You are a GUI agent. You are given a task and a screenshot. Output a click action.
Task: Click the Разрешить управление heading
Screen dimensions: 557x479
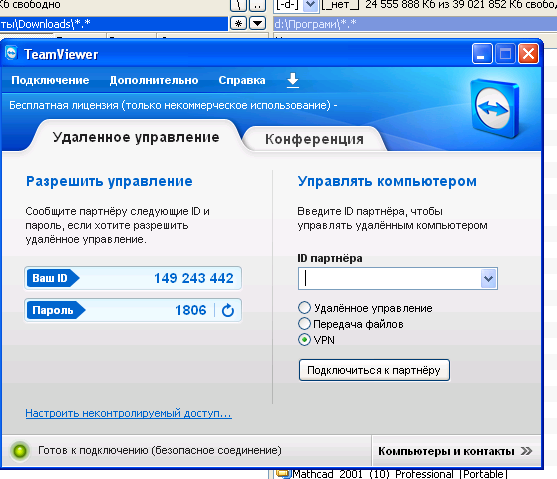click(109, 181)
